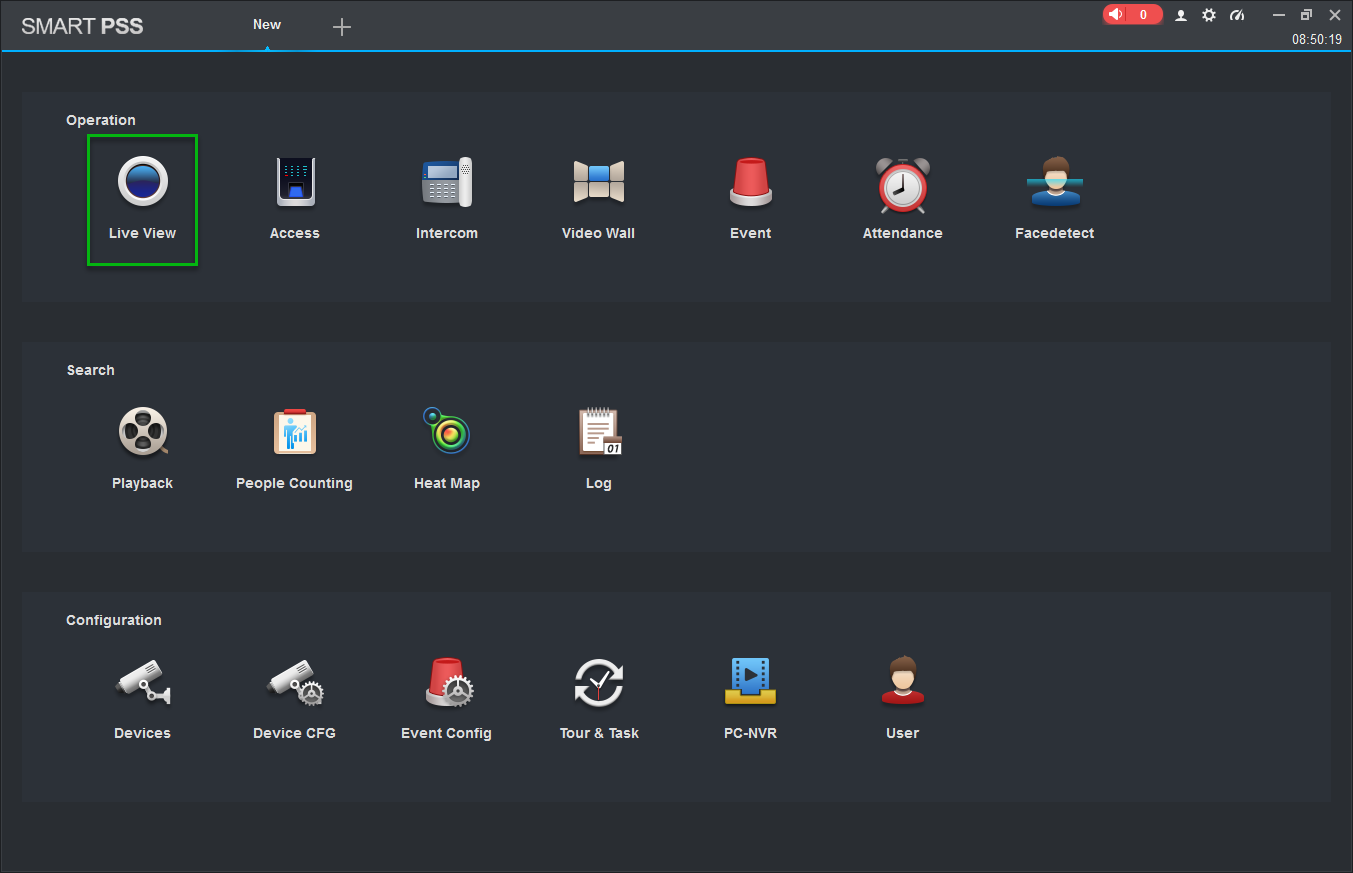Click the Configuration section heading

[114, 620]
